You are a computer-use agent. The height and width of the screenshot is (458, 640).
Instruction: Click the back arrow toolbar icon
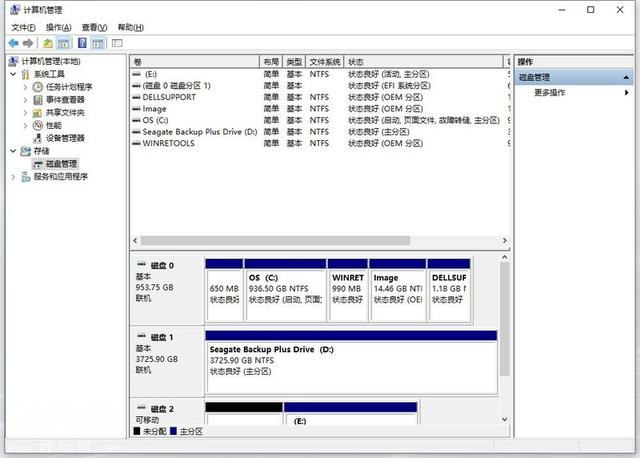13,43
